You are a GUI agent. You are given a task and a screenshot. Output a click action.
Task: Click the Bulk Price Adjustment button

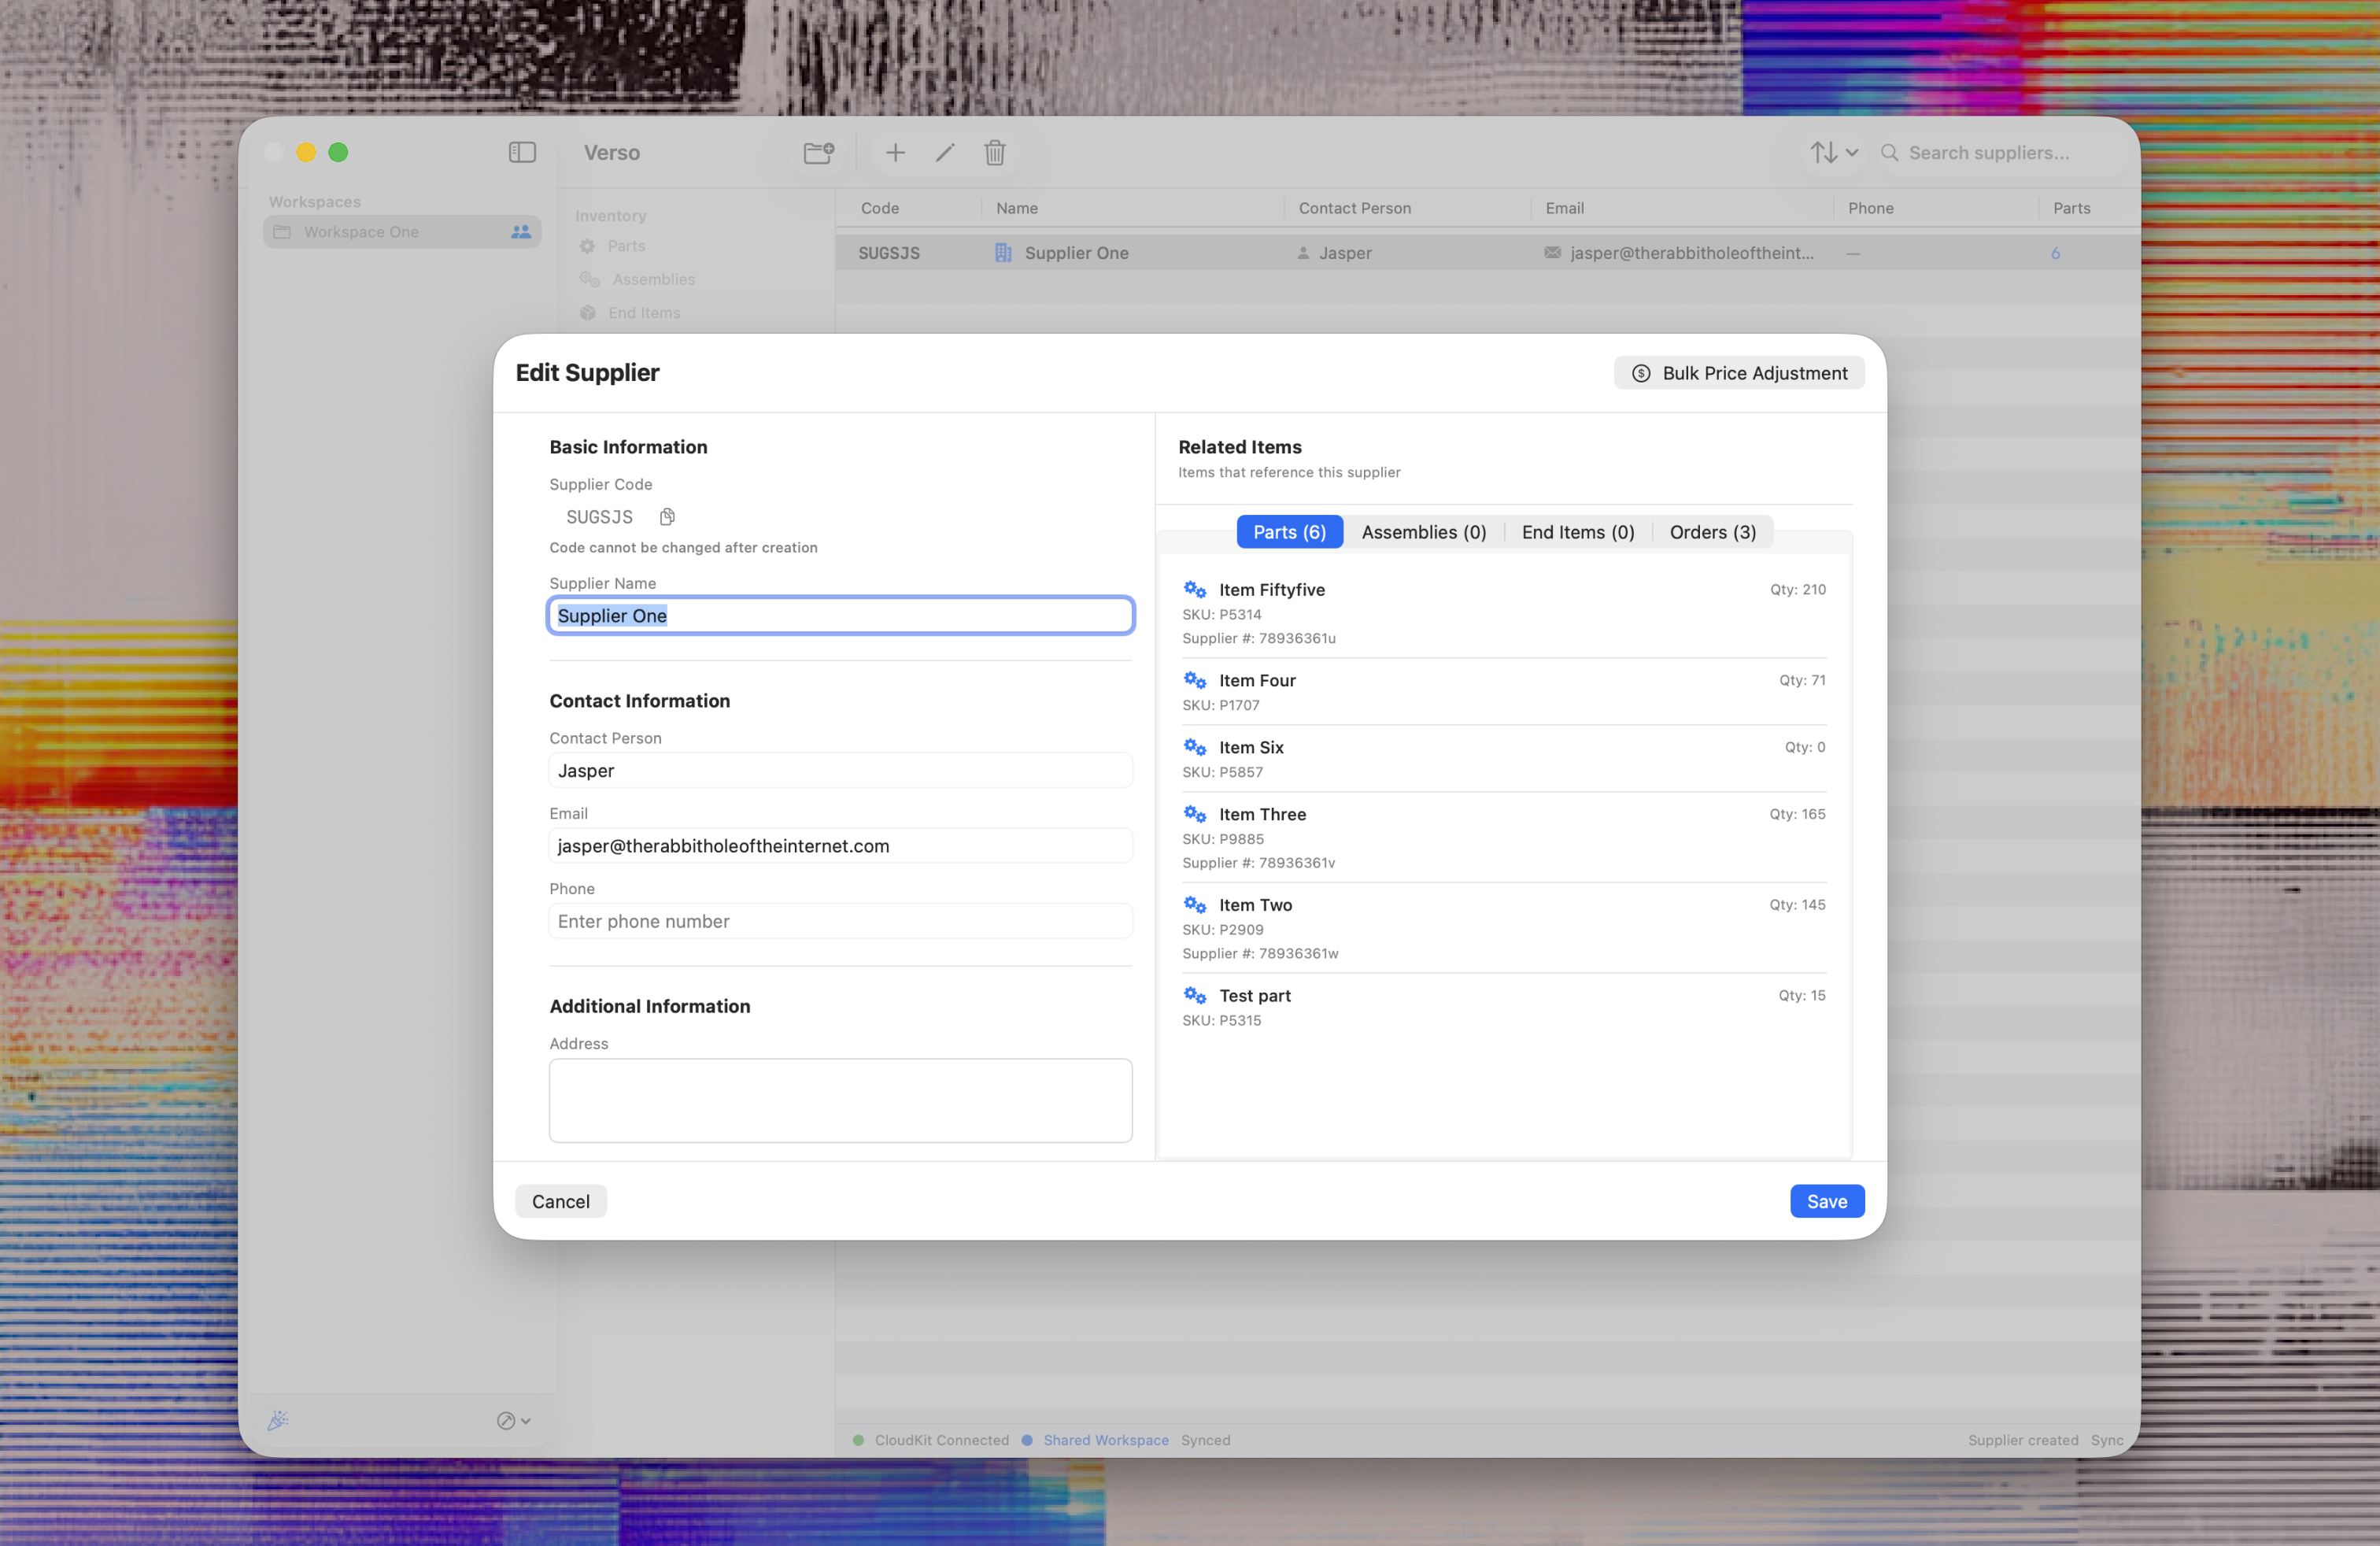coord(1739,373)
